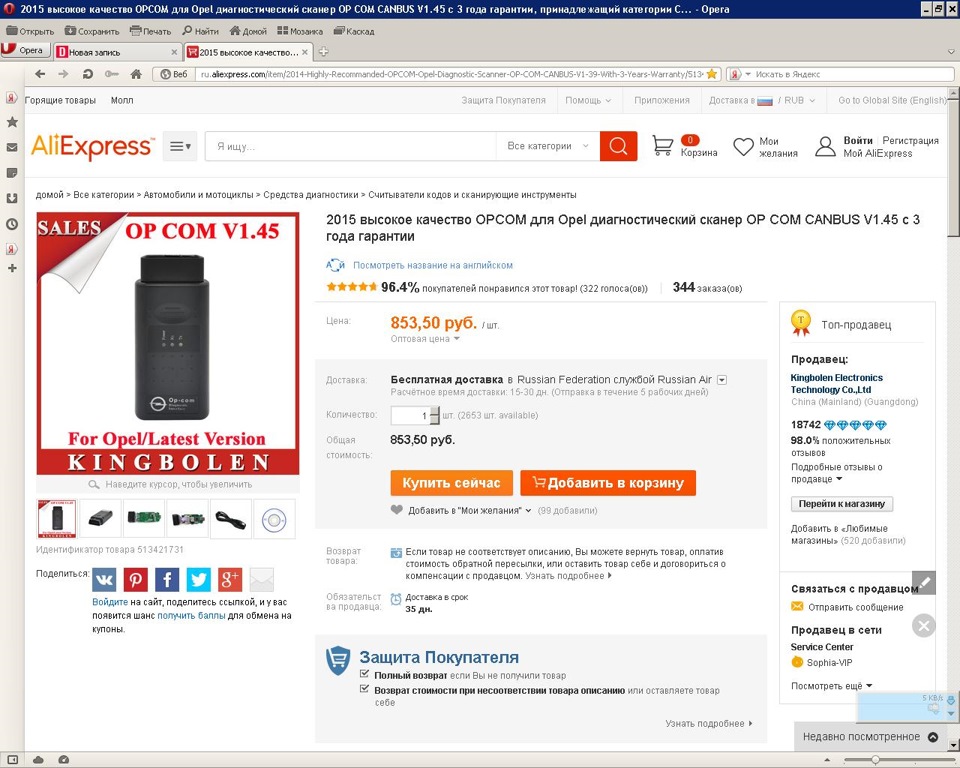The image size is (960, 768).
Task: Expand the Оптовая цена dropdown
Action: click(425, 339)
